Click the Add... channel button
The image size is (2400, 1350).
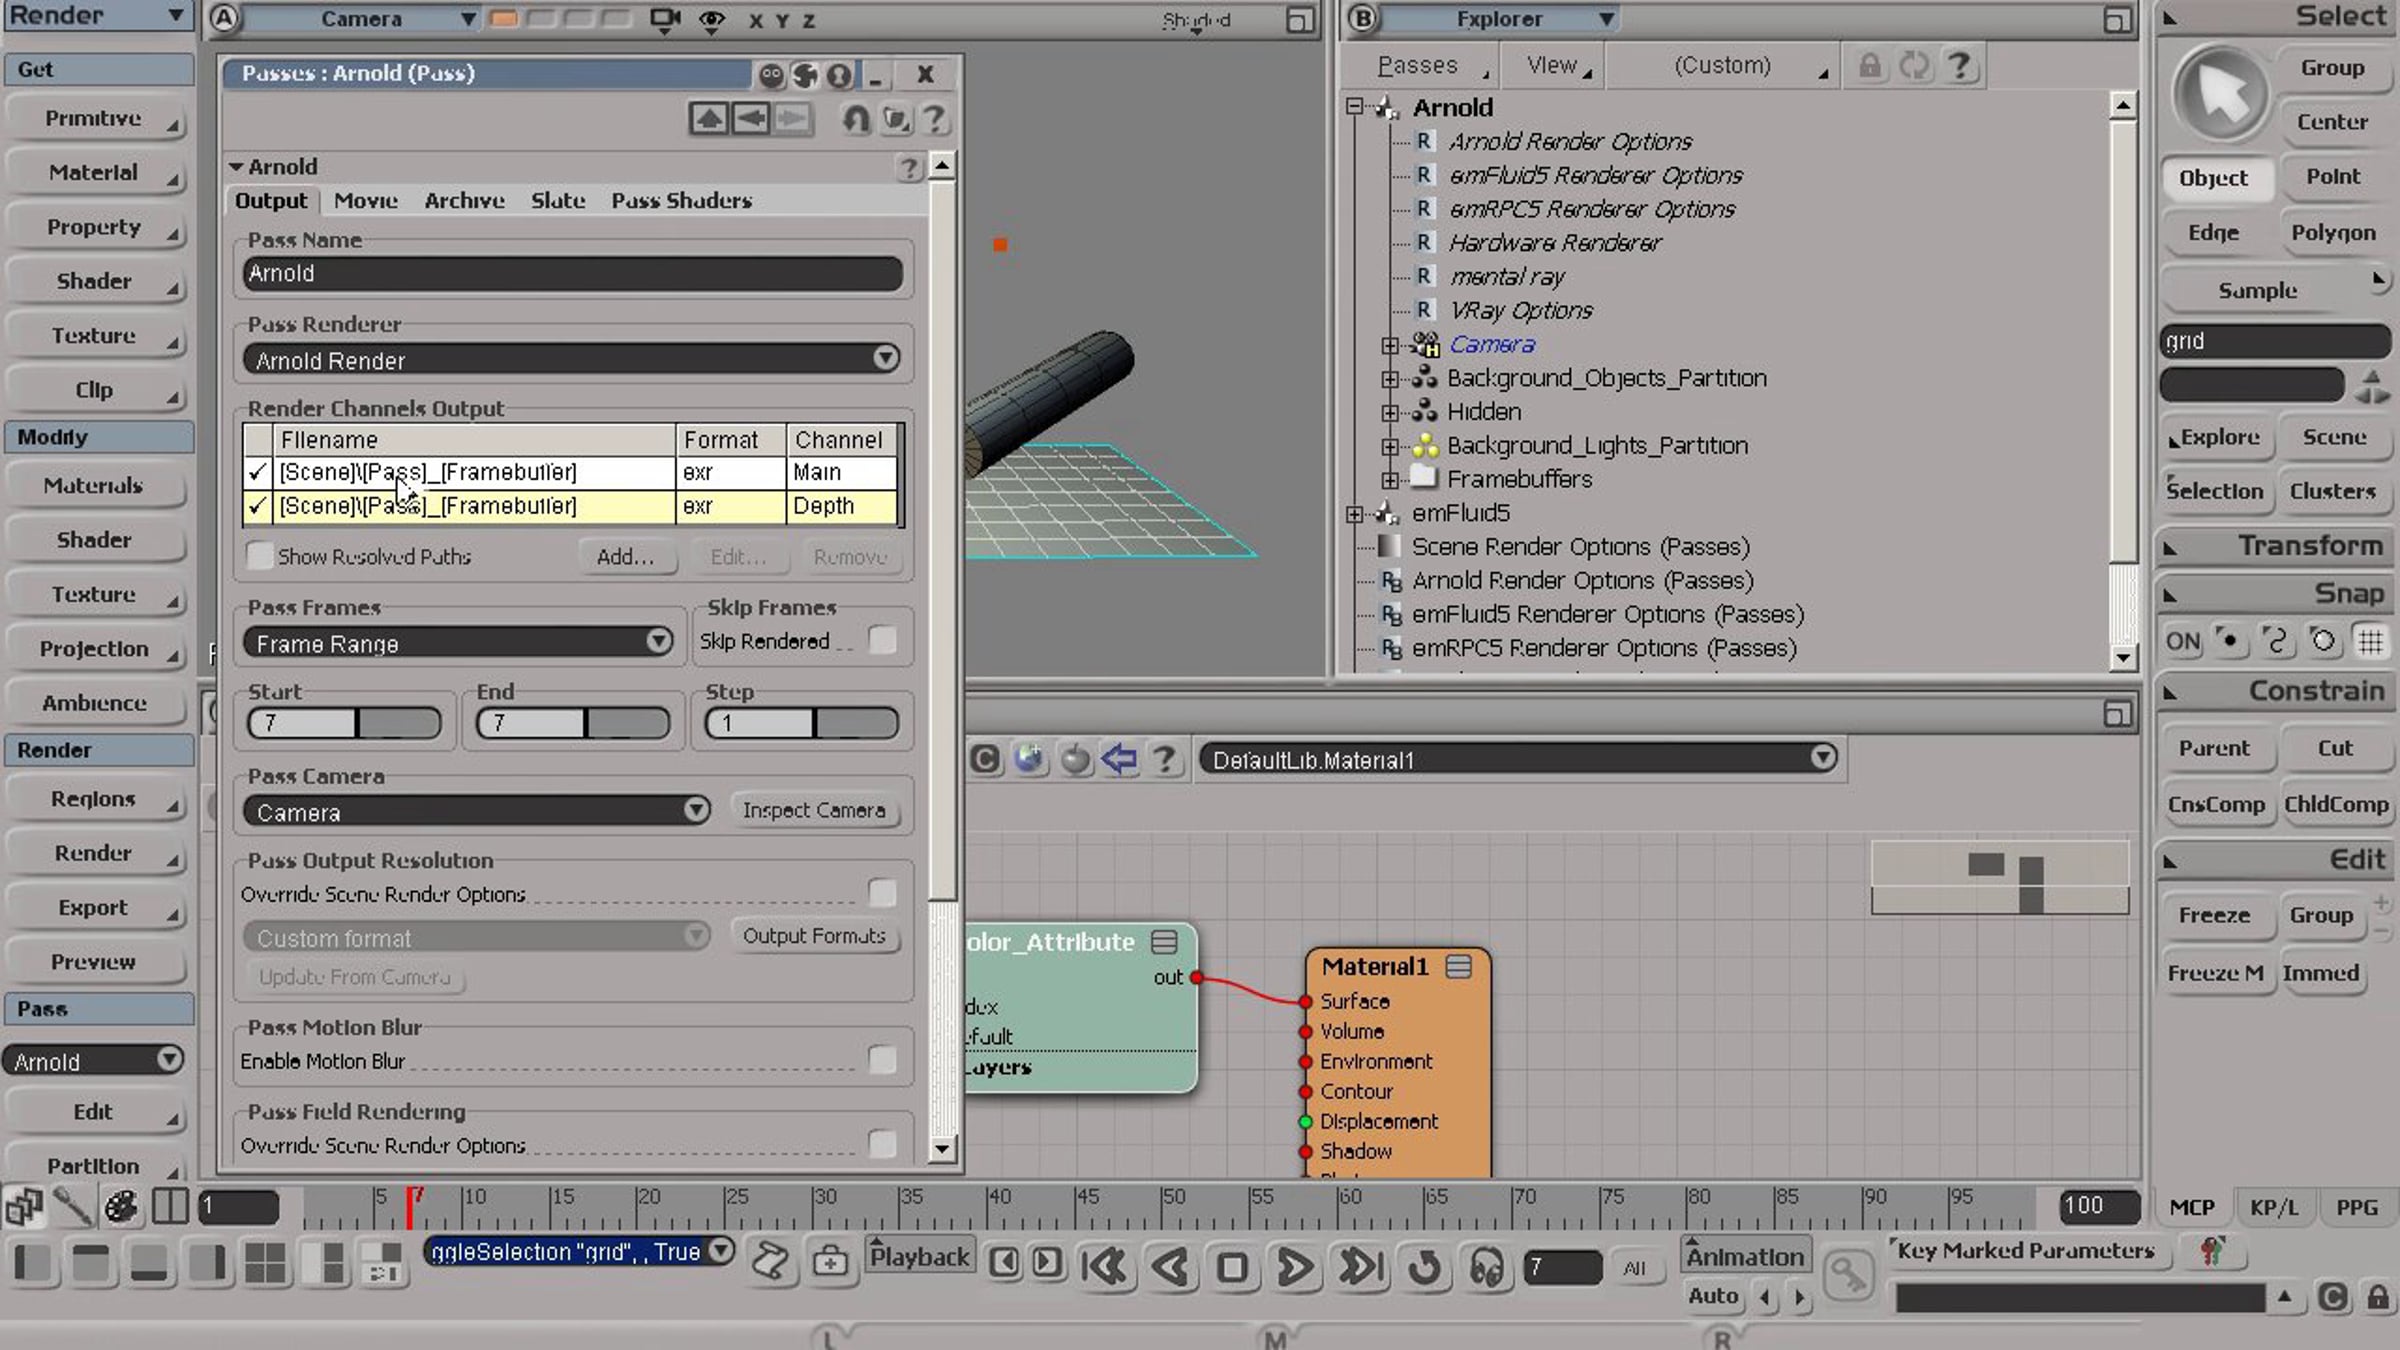point(626,557)
